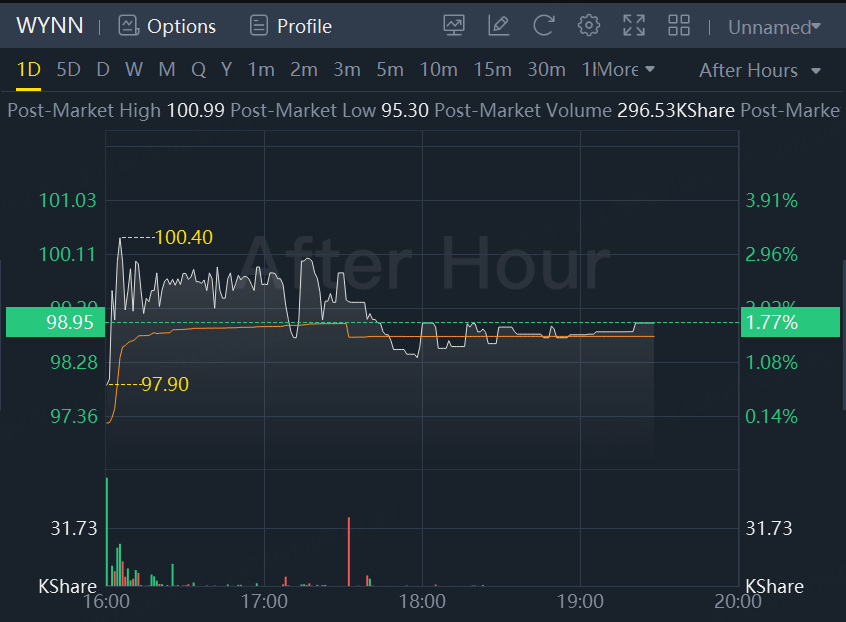Click the Post-Market High value 100.99
The width and height of the screenshot is (846, 622).
coord(195,111)
